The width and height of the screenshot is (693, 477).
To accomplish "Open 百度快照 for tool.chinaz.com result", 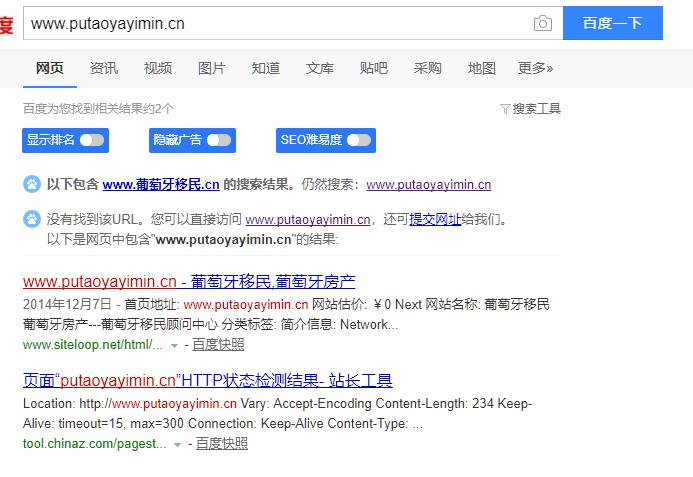I will click(221, 443).
